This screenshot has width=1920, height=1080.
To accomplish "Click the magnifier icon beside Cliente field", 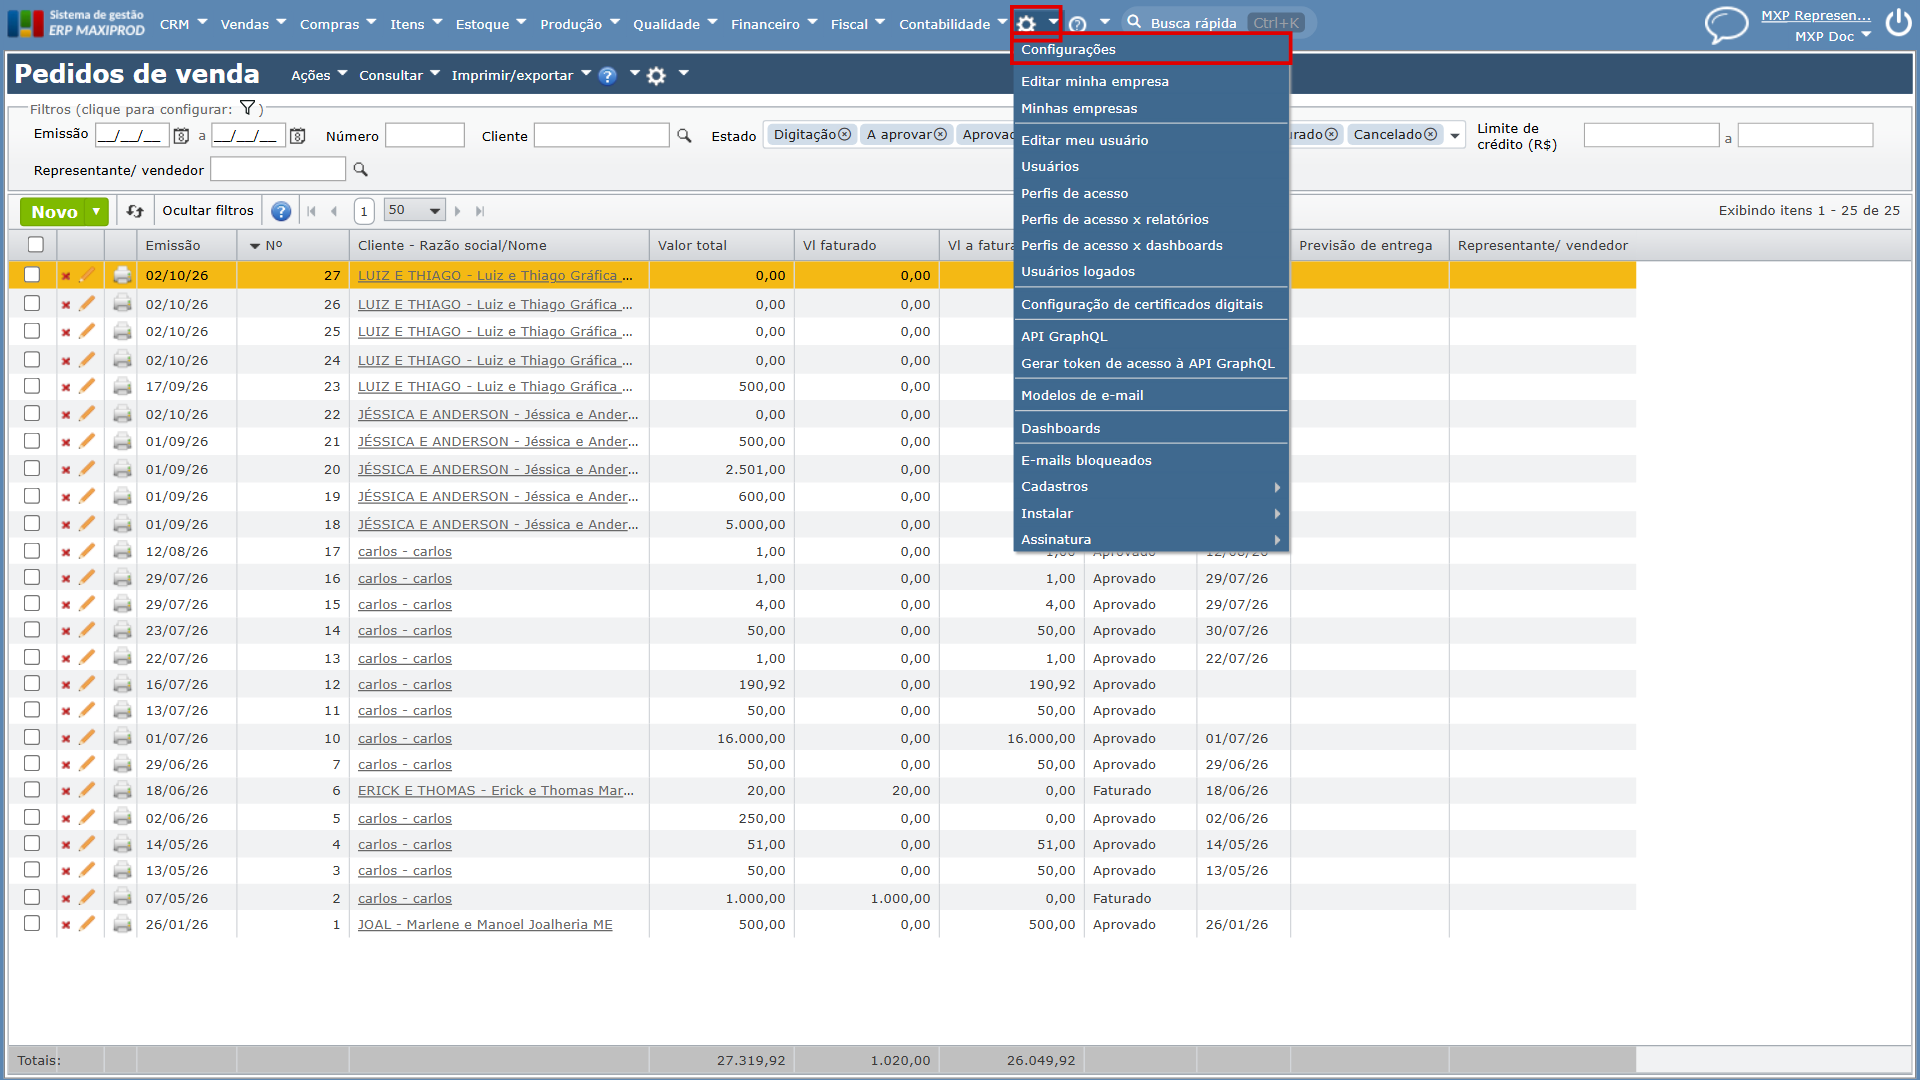I will (x=684, y=136).
